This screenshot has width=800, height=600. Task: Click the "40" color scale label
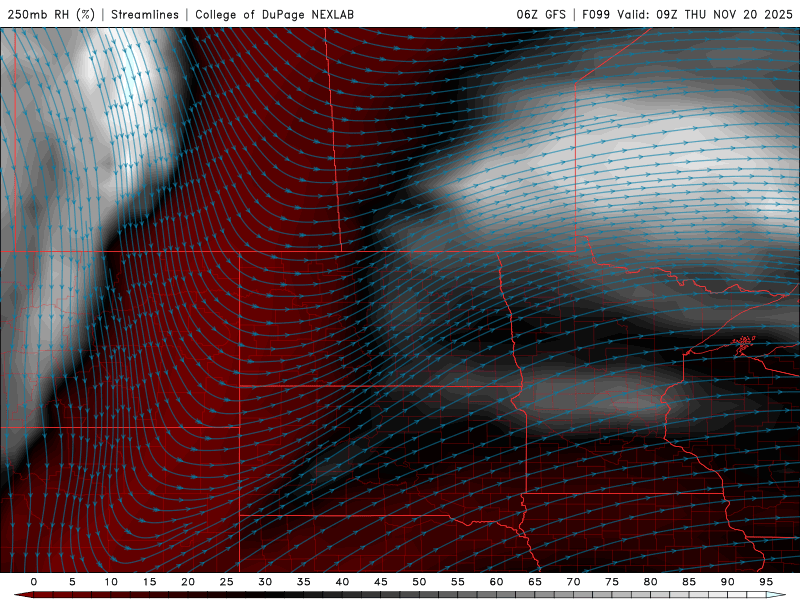pyautogui.click(x=342, y=582)
